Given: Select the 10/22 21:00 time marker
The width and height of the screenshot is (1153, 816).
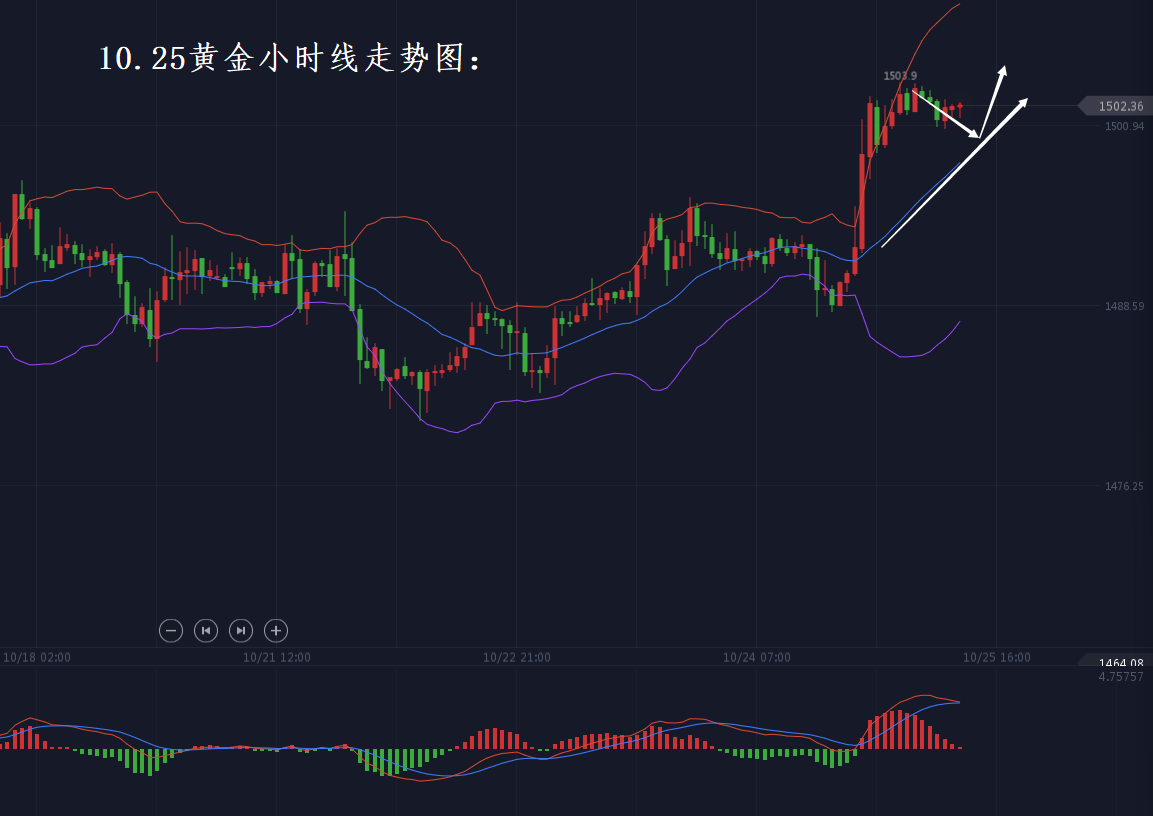Looking at the screenshot, I should 517,657.
